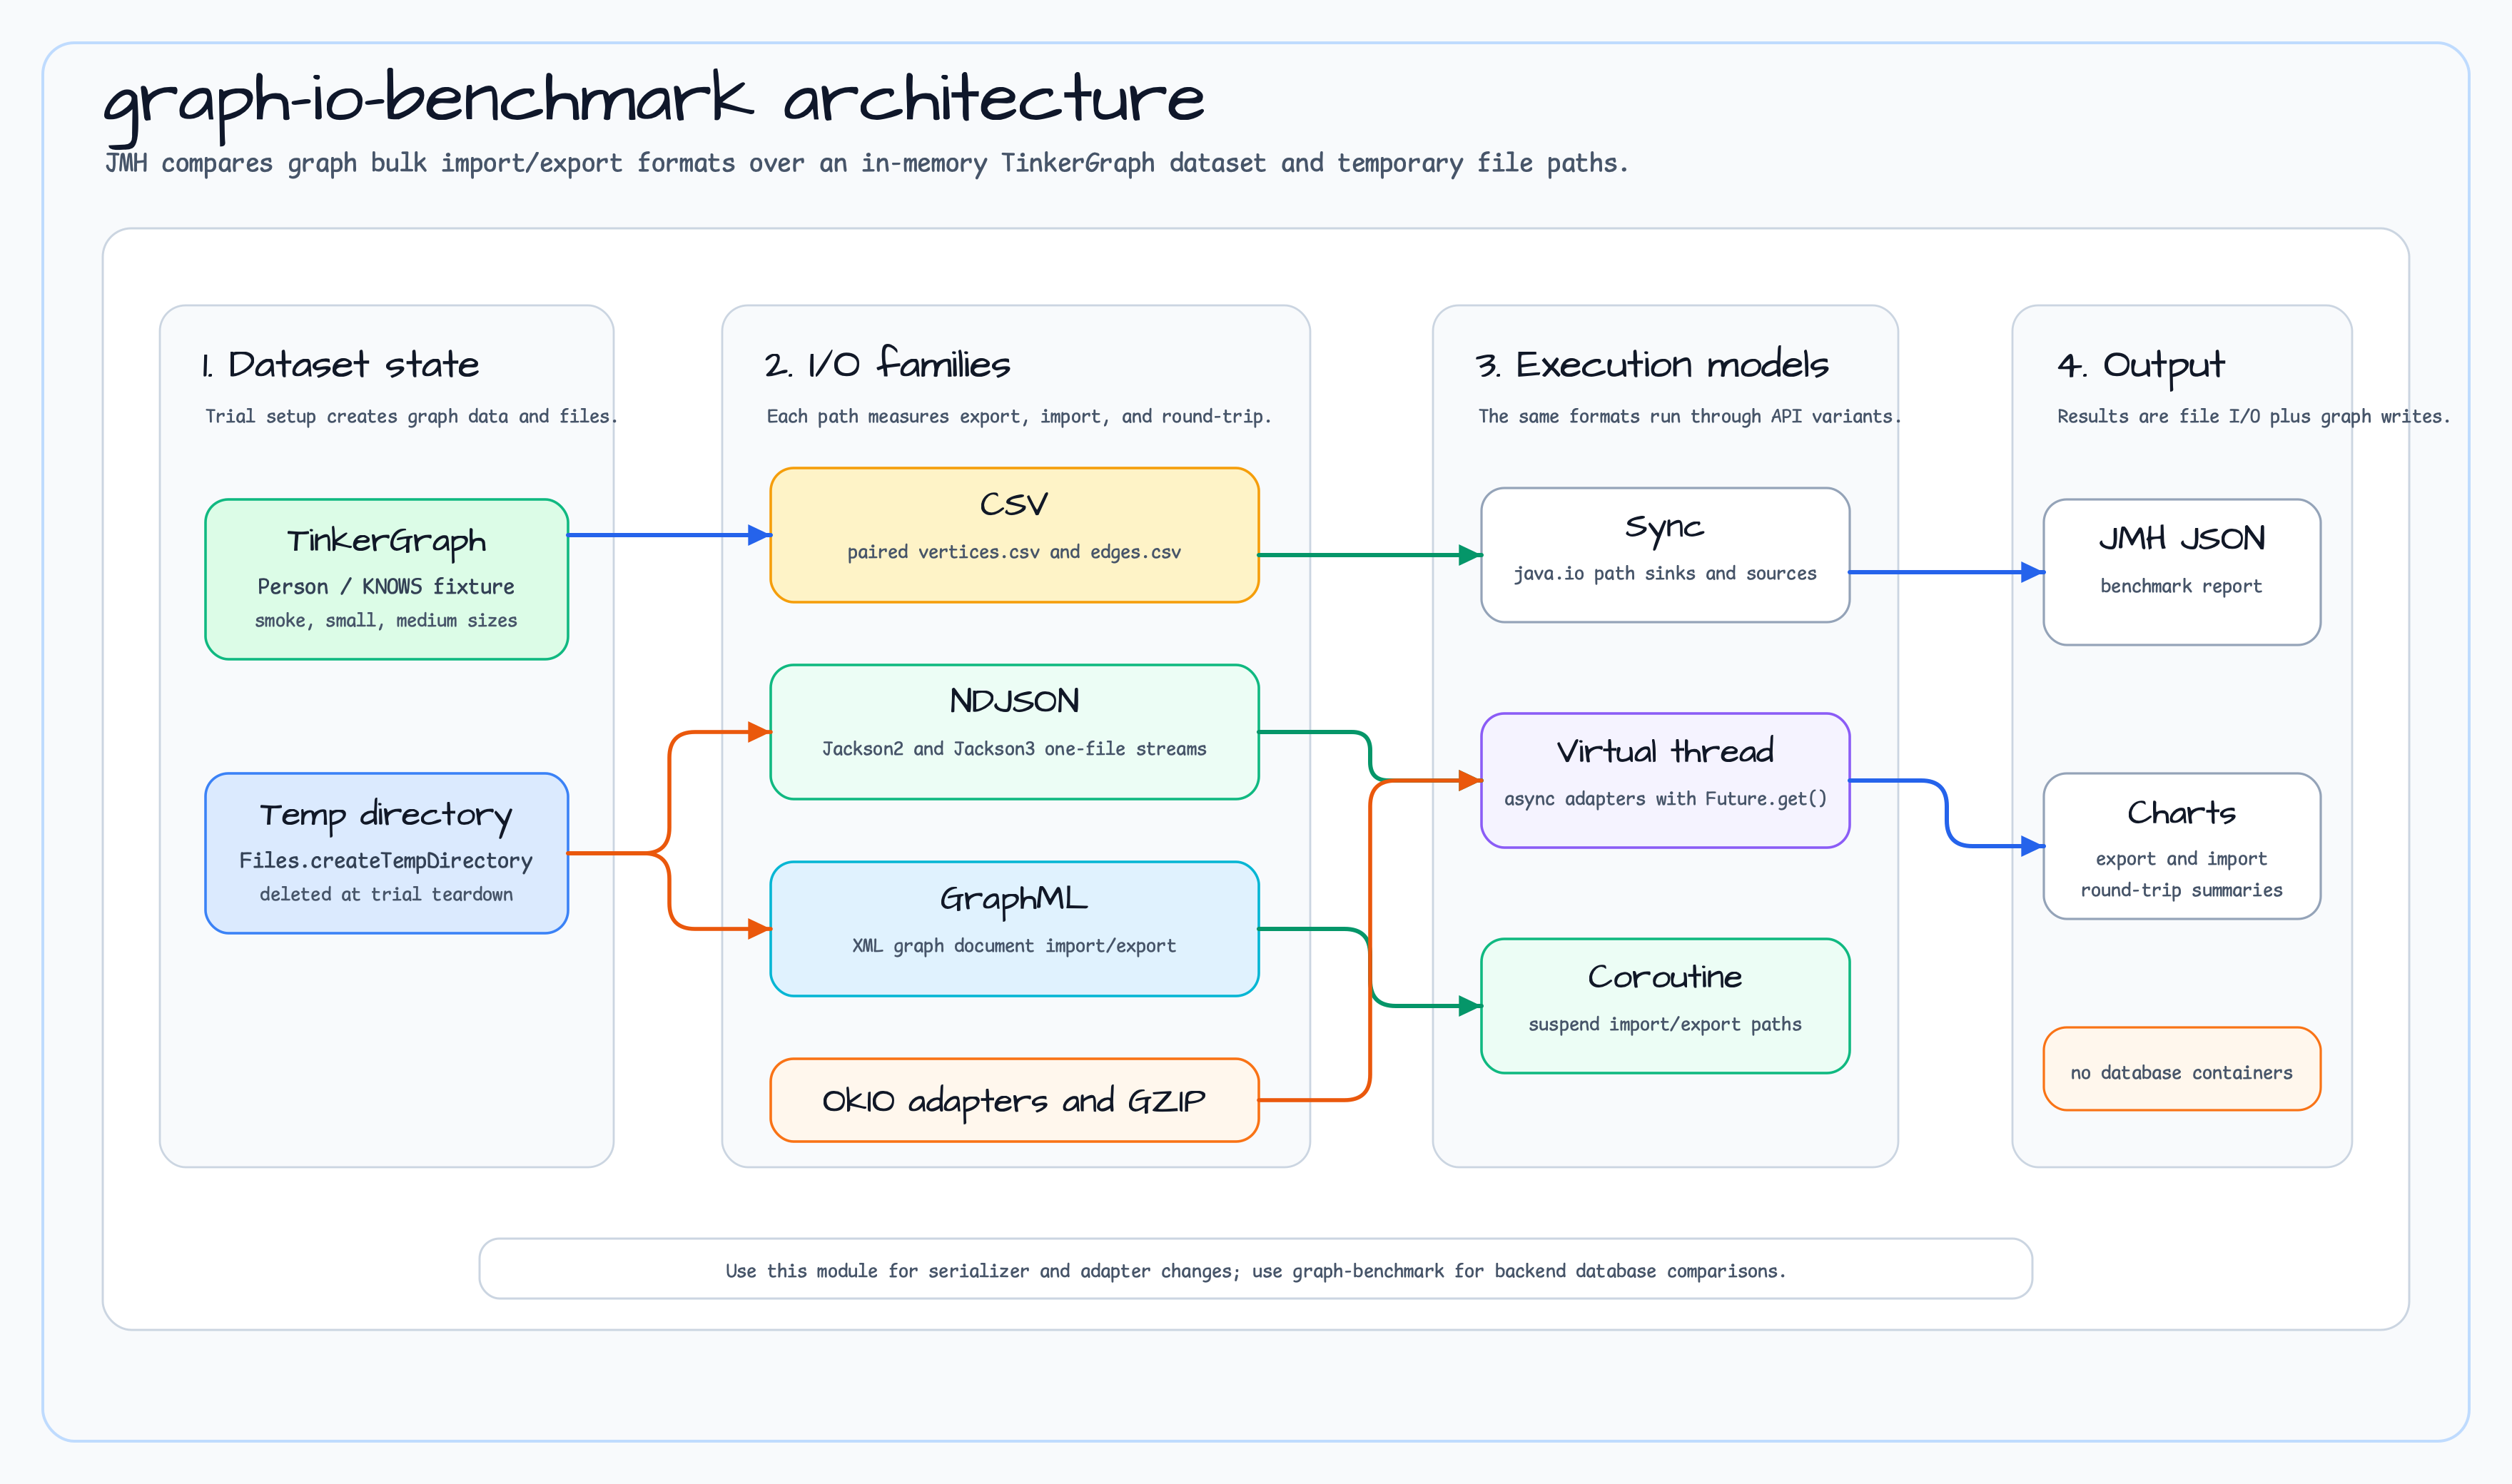Click 'The same formats run through' caption

tap(1690, 416)
